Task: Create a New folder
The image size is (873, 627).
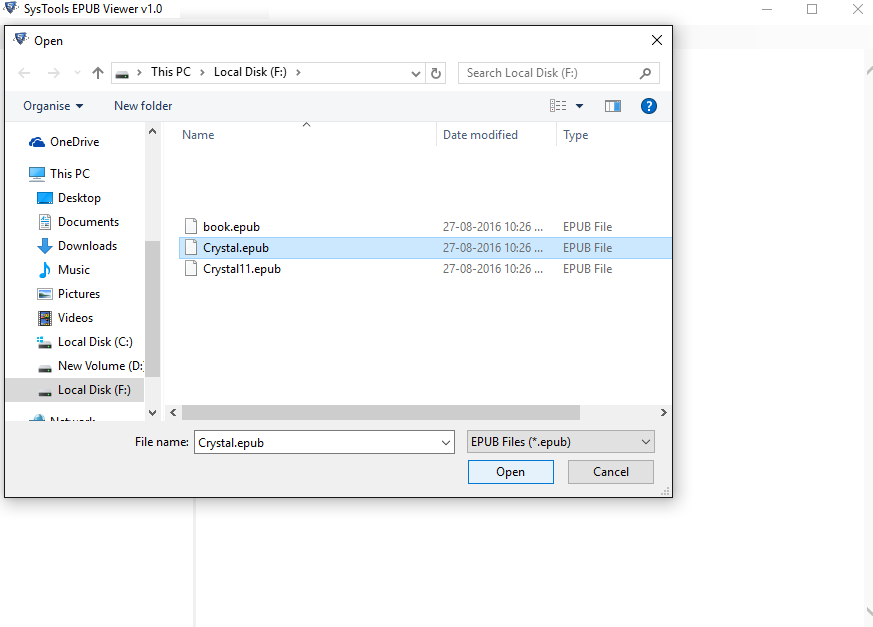Action: tap(143, 106)
